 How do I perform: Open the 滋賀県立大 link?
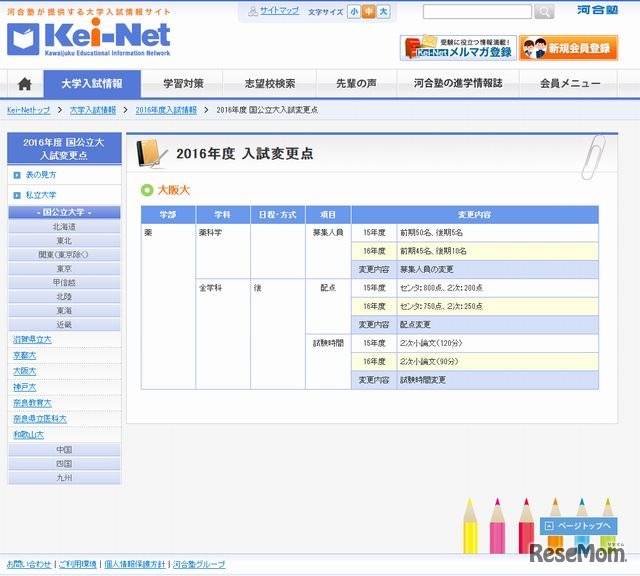[x=32, y=340]
